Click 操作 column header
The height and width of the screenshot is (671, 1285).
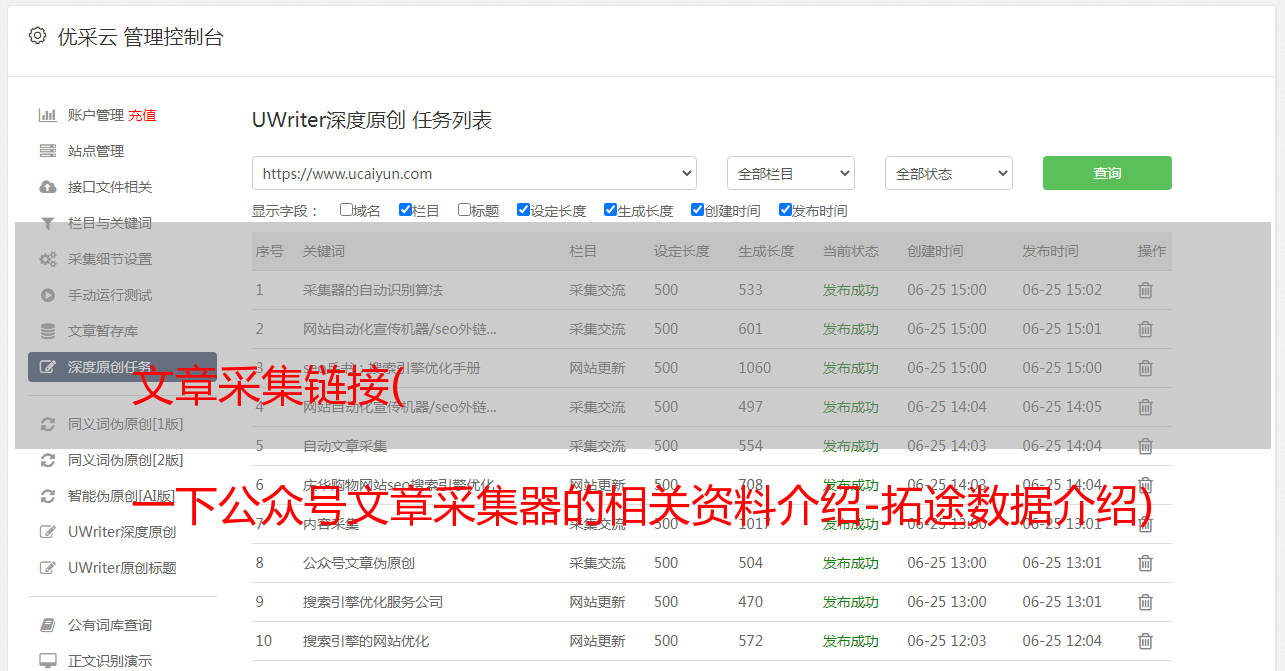tap(1152, 251)
